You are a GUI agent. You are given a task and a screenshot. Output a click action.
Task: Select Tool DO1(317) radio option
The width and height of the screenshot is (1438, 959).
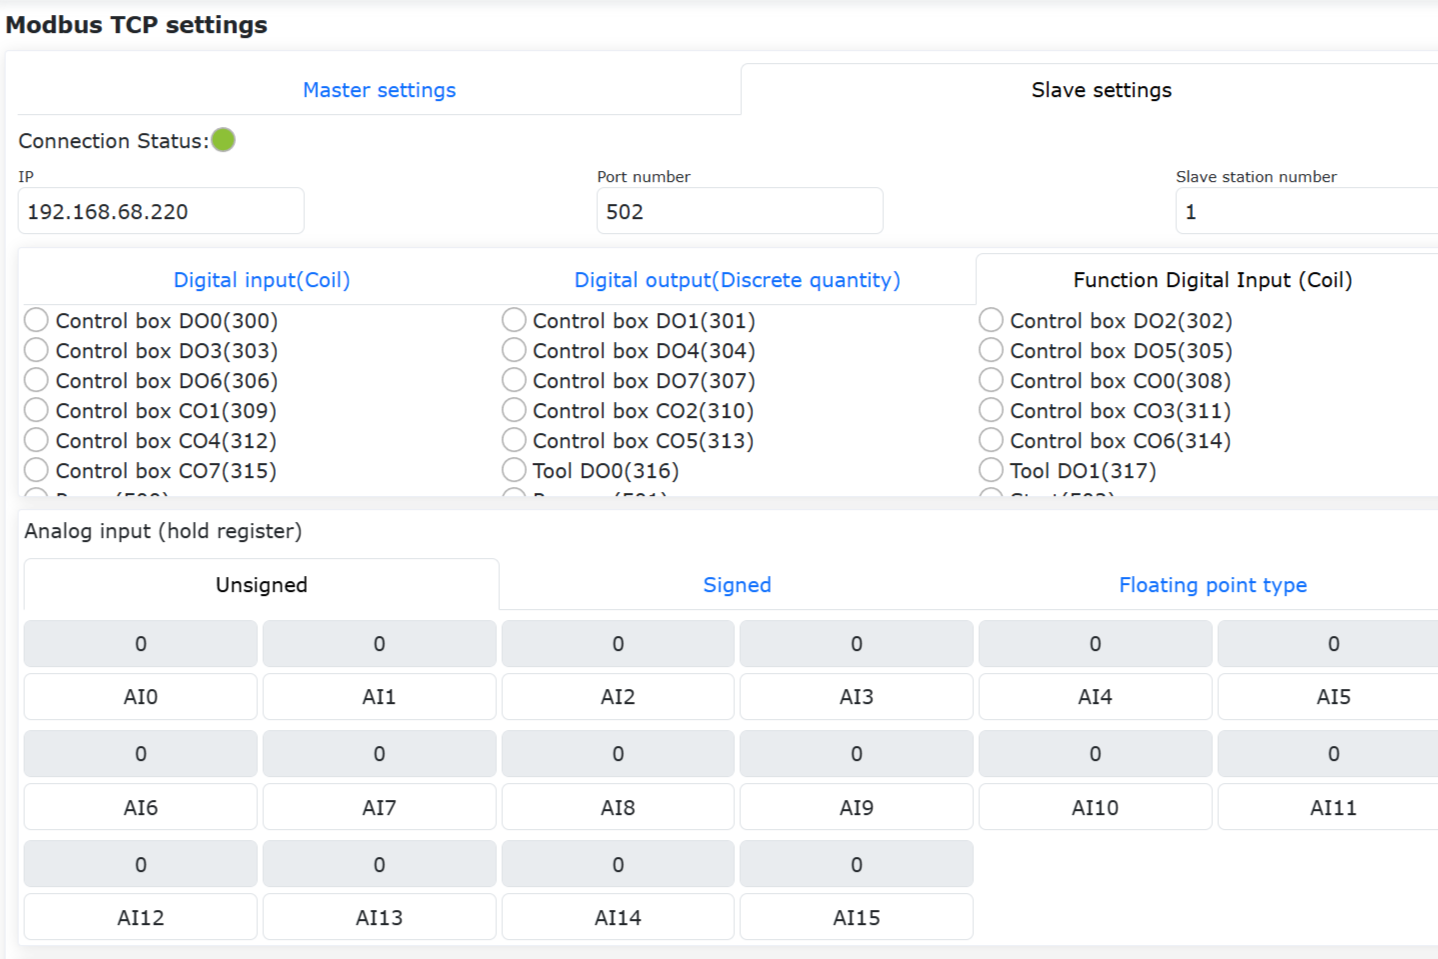click(x=991, y=470)
